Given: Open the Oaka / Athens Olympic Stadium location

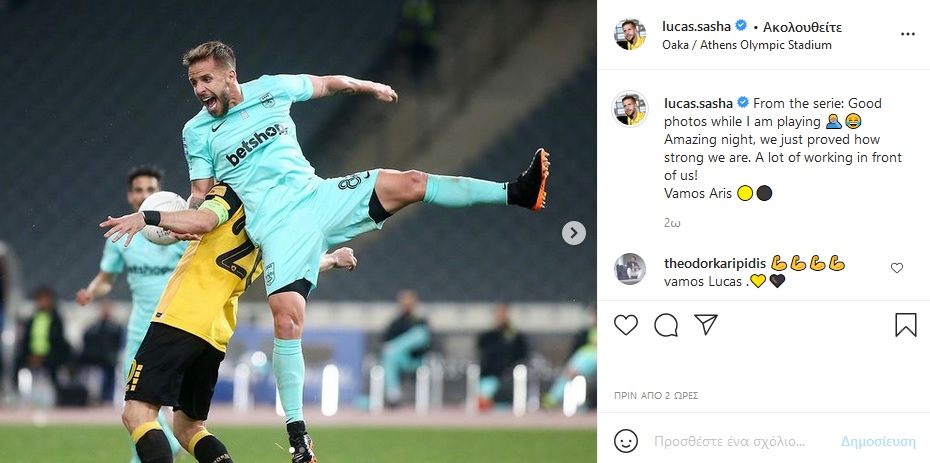Looking at the screenshot, I should (747, 45).
